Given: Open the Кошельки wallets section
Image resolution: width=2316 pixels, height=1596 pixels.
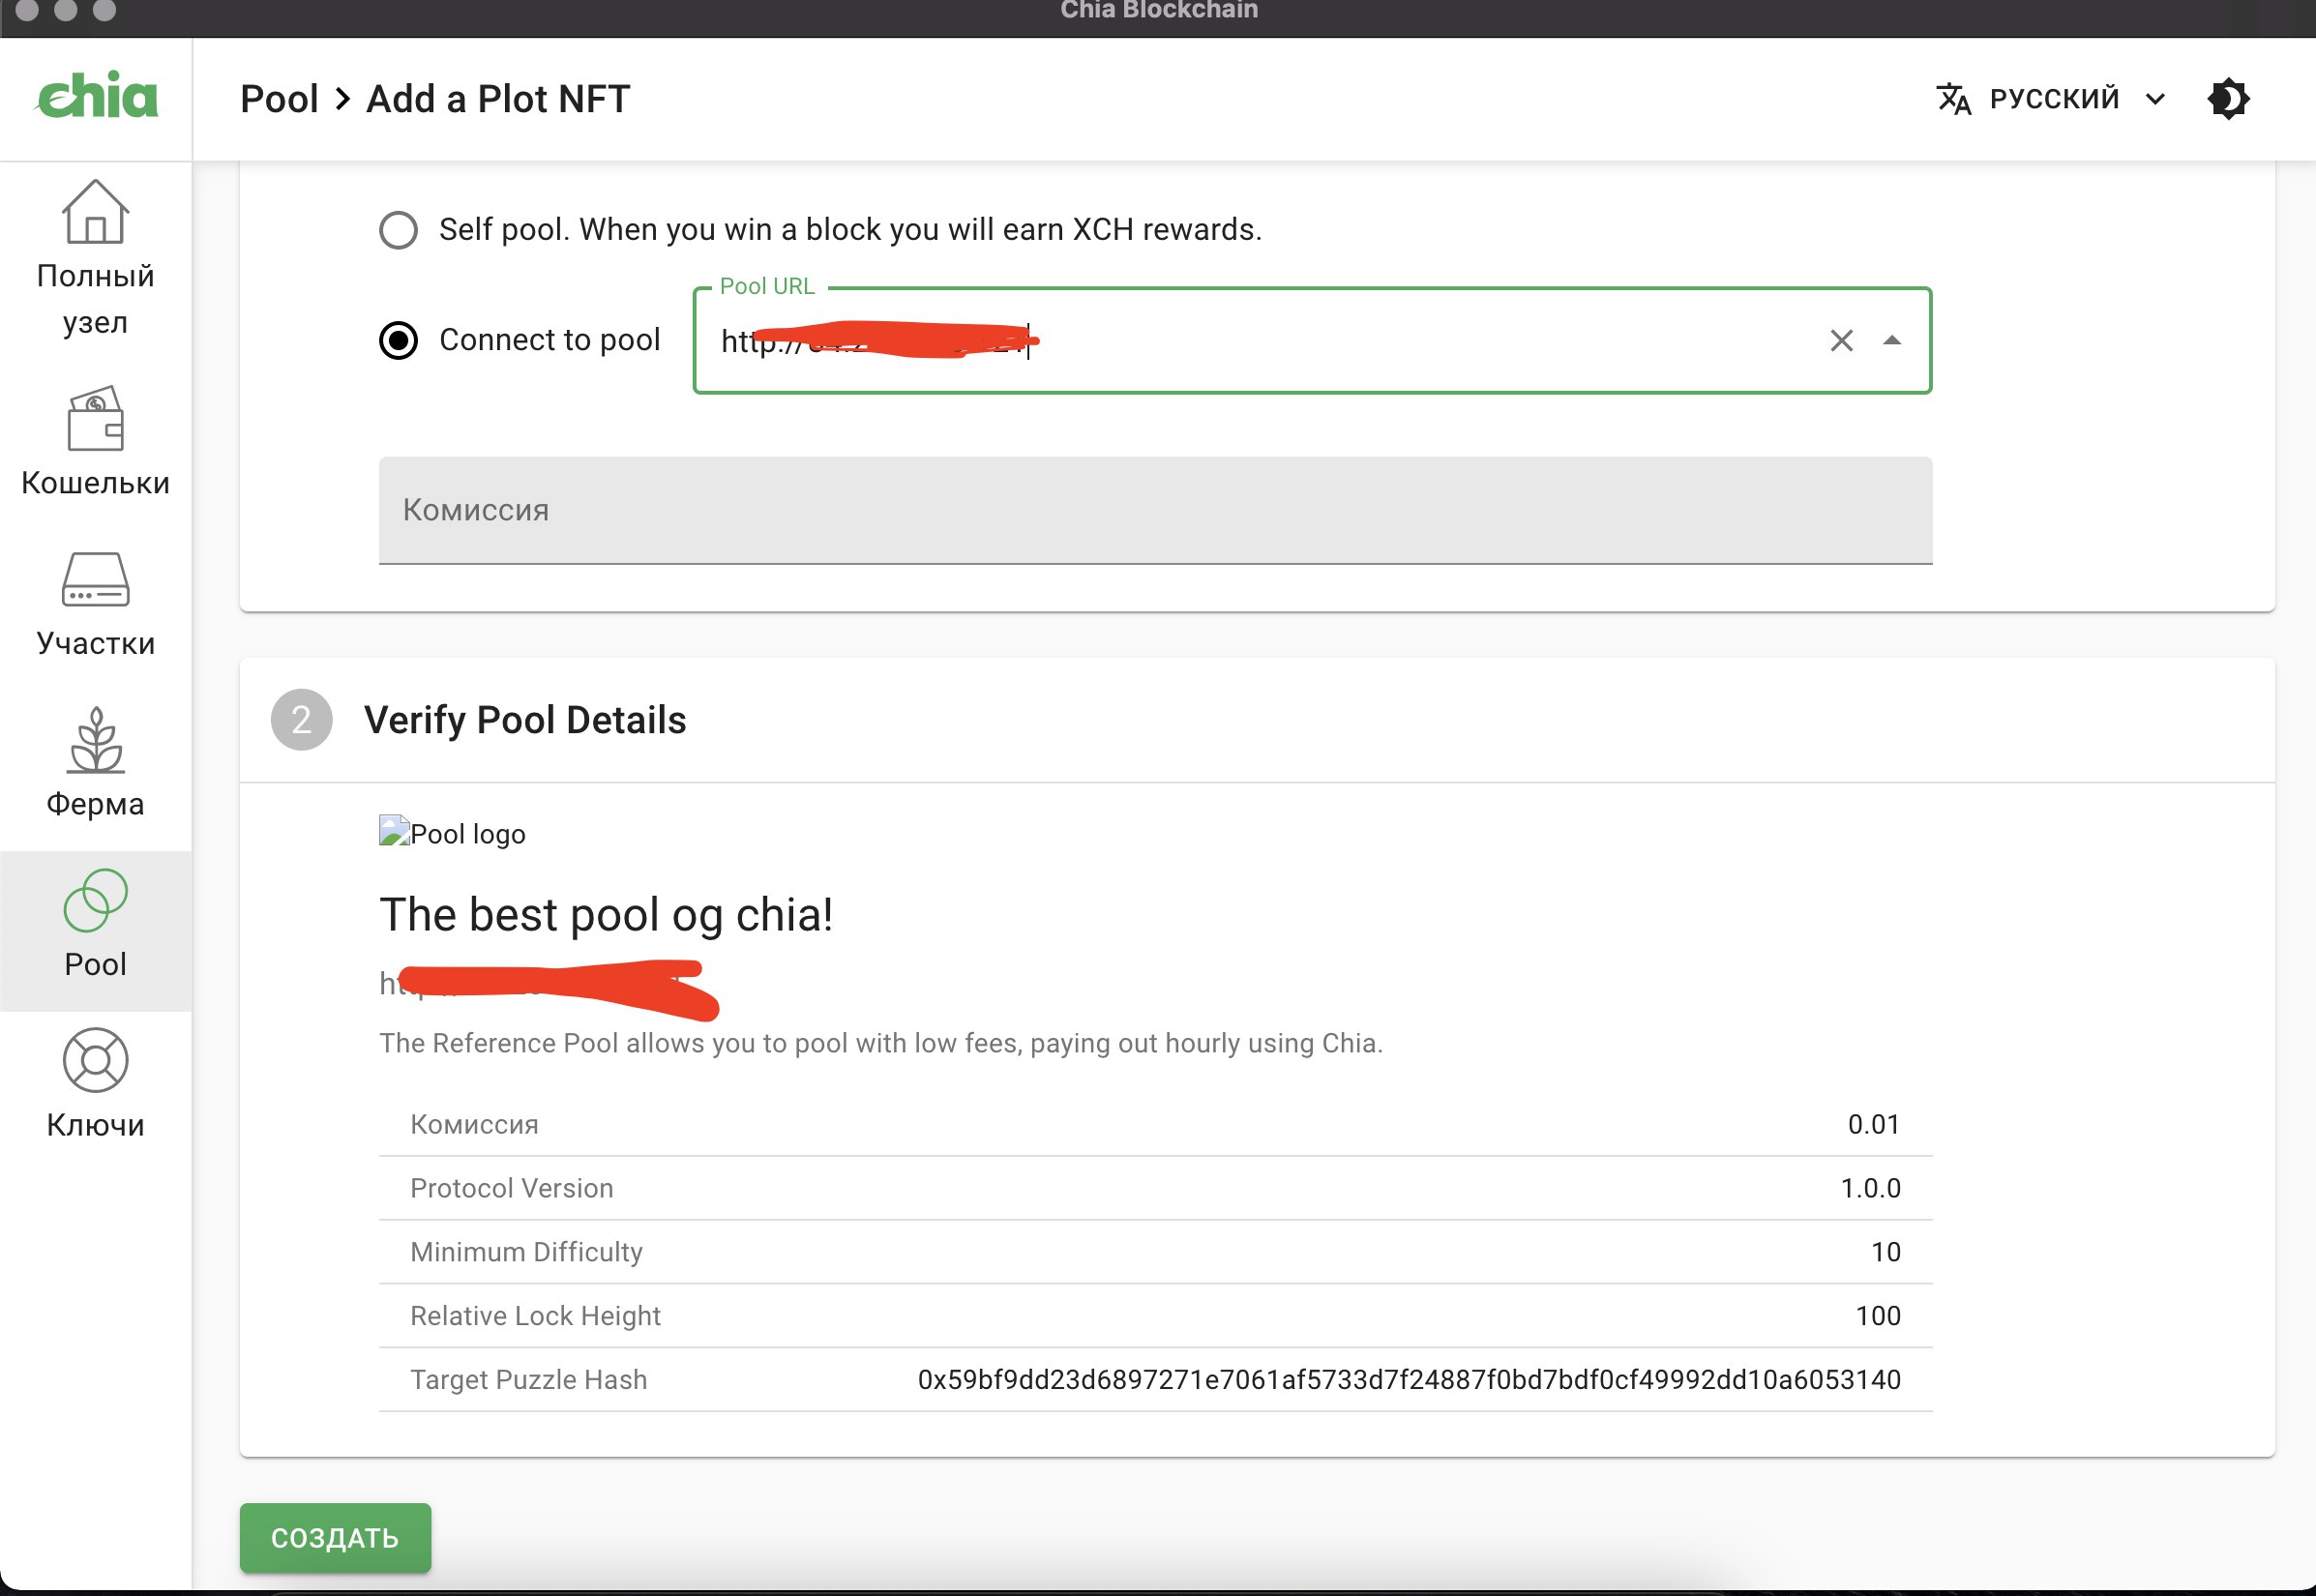Looking at the screenshot, I should point(95,441).
